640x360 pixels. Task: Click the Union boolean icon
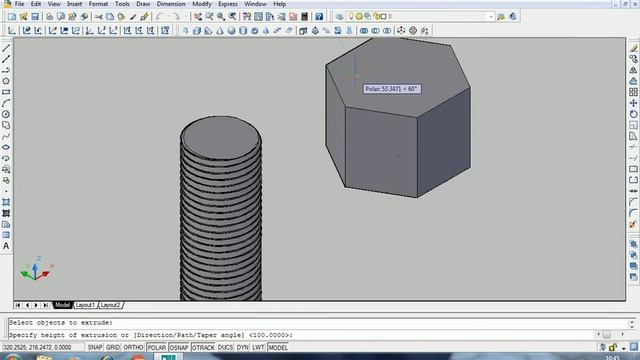(364, 31)
